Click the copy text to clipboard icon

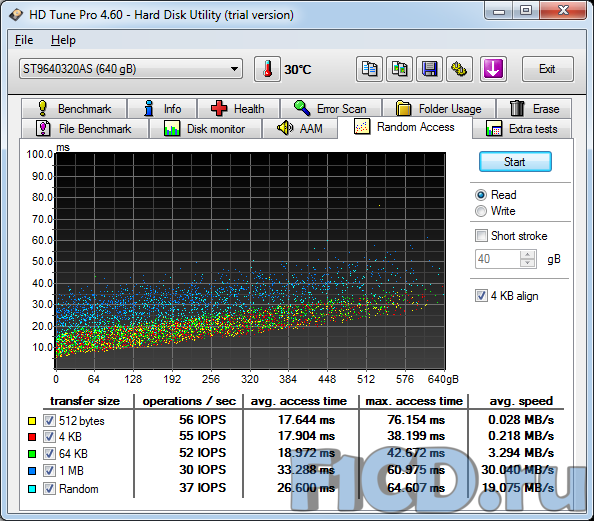pyautogui.click(x=369, y=69)
